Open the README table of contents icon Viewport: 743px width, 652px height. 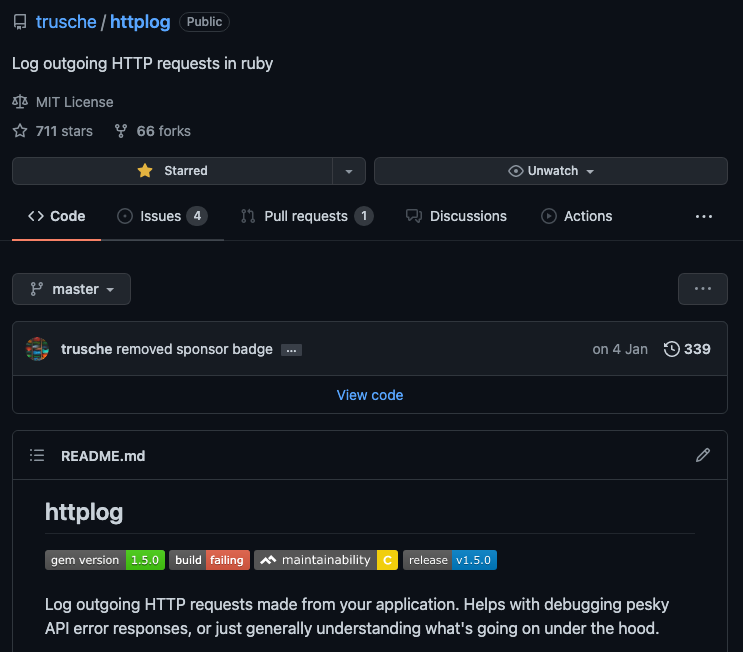tap(37, 455)
